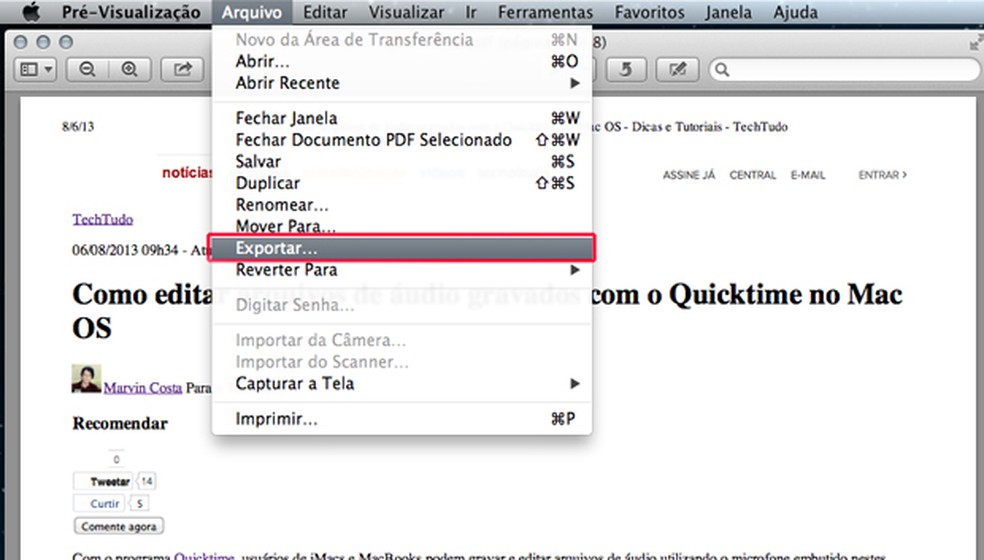Screen dimensions: 984x560
Task: Open the Marvin Costa author link
Action: coord(142,388)
